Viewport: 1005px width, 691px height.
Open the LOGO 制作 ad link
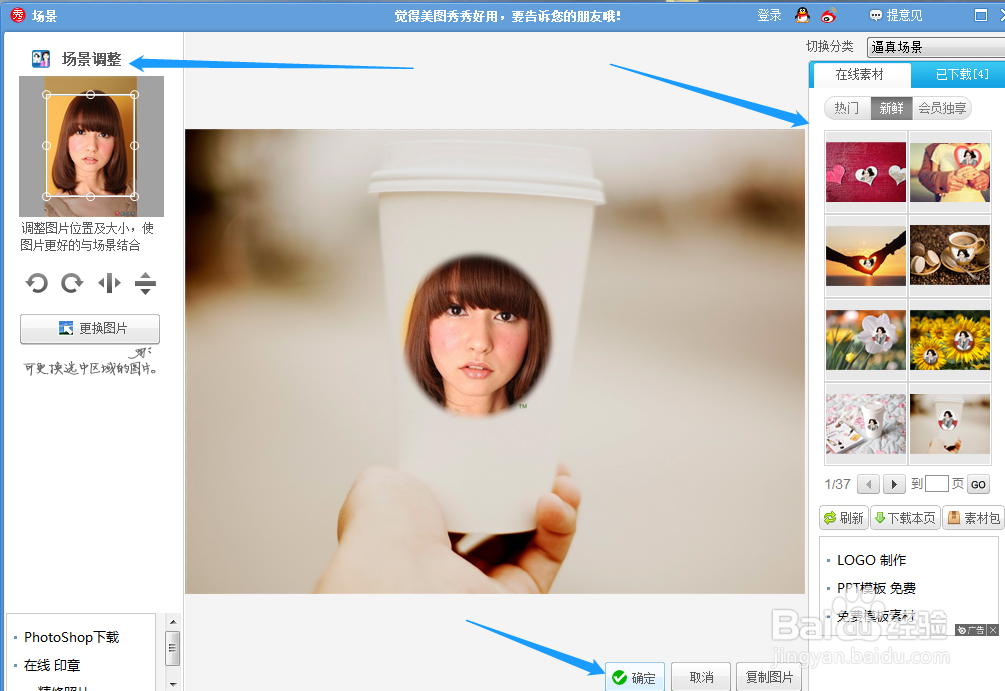tap(871, 560)
